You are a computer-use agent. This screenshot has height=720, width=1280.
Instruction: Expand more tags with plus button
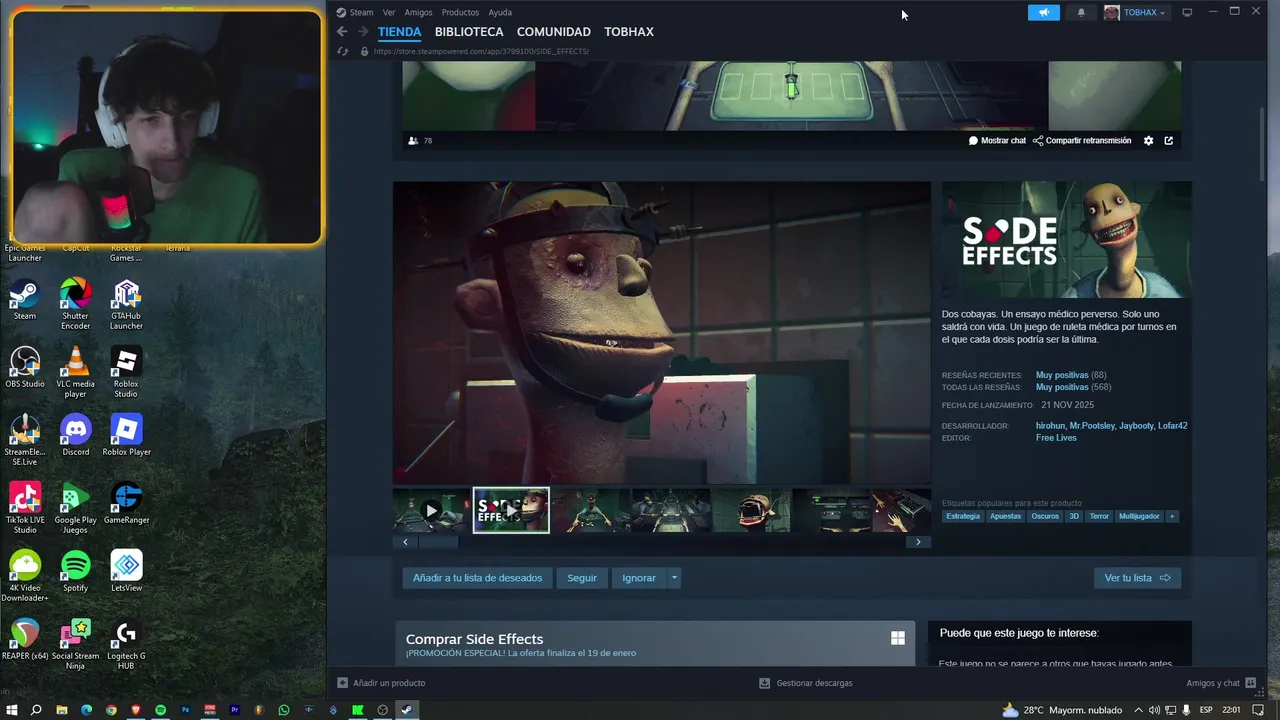[1172, 516]
